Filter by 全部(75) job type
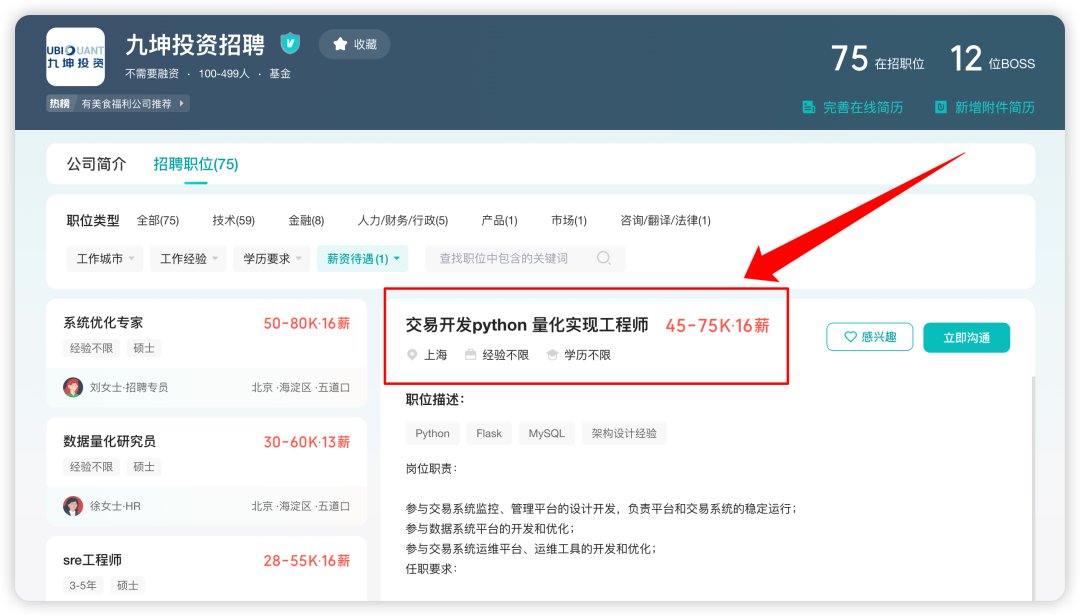Image resolution: width=1080 pixels, height=616 pixels. click(158, 220)
